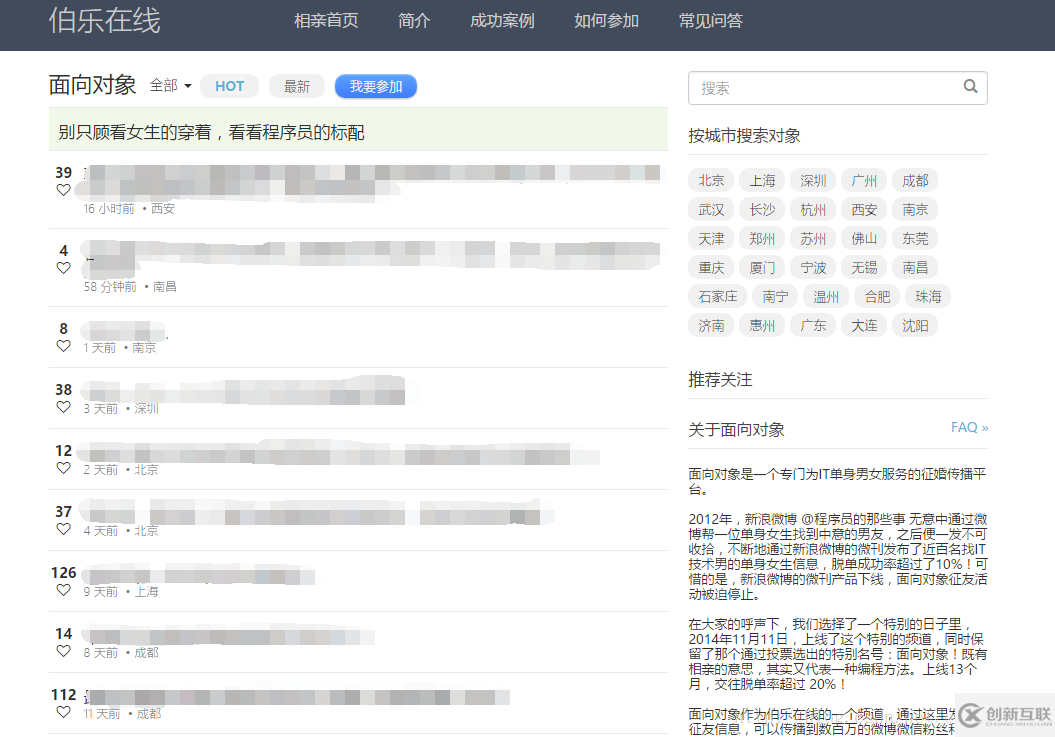Filter by city 南京
1055x737 pixels.
915,209
